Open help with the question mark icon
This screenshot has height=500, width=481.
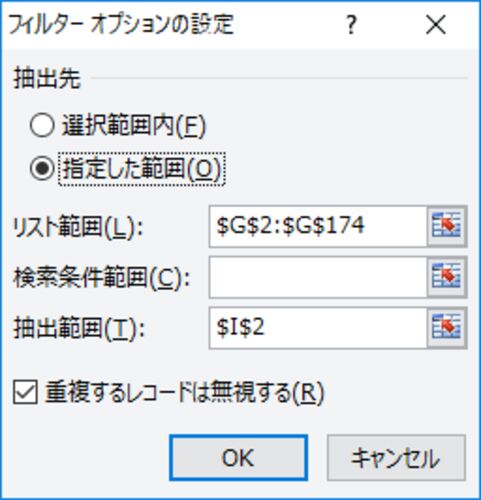pyautogui.click(x=351, y=25)
